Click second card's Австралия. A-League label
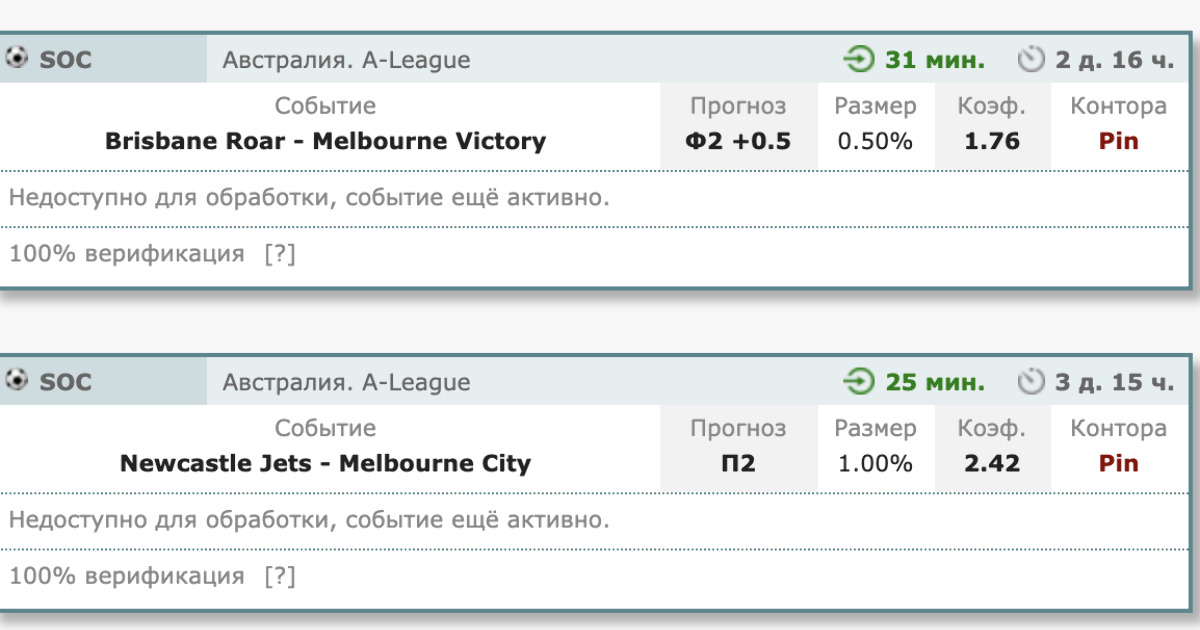The width and height of the screenshot is (1200, 630). click(346, 382)
